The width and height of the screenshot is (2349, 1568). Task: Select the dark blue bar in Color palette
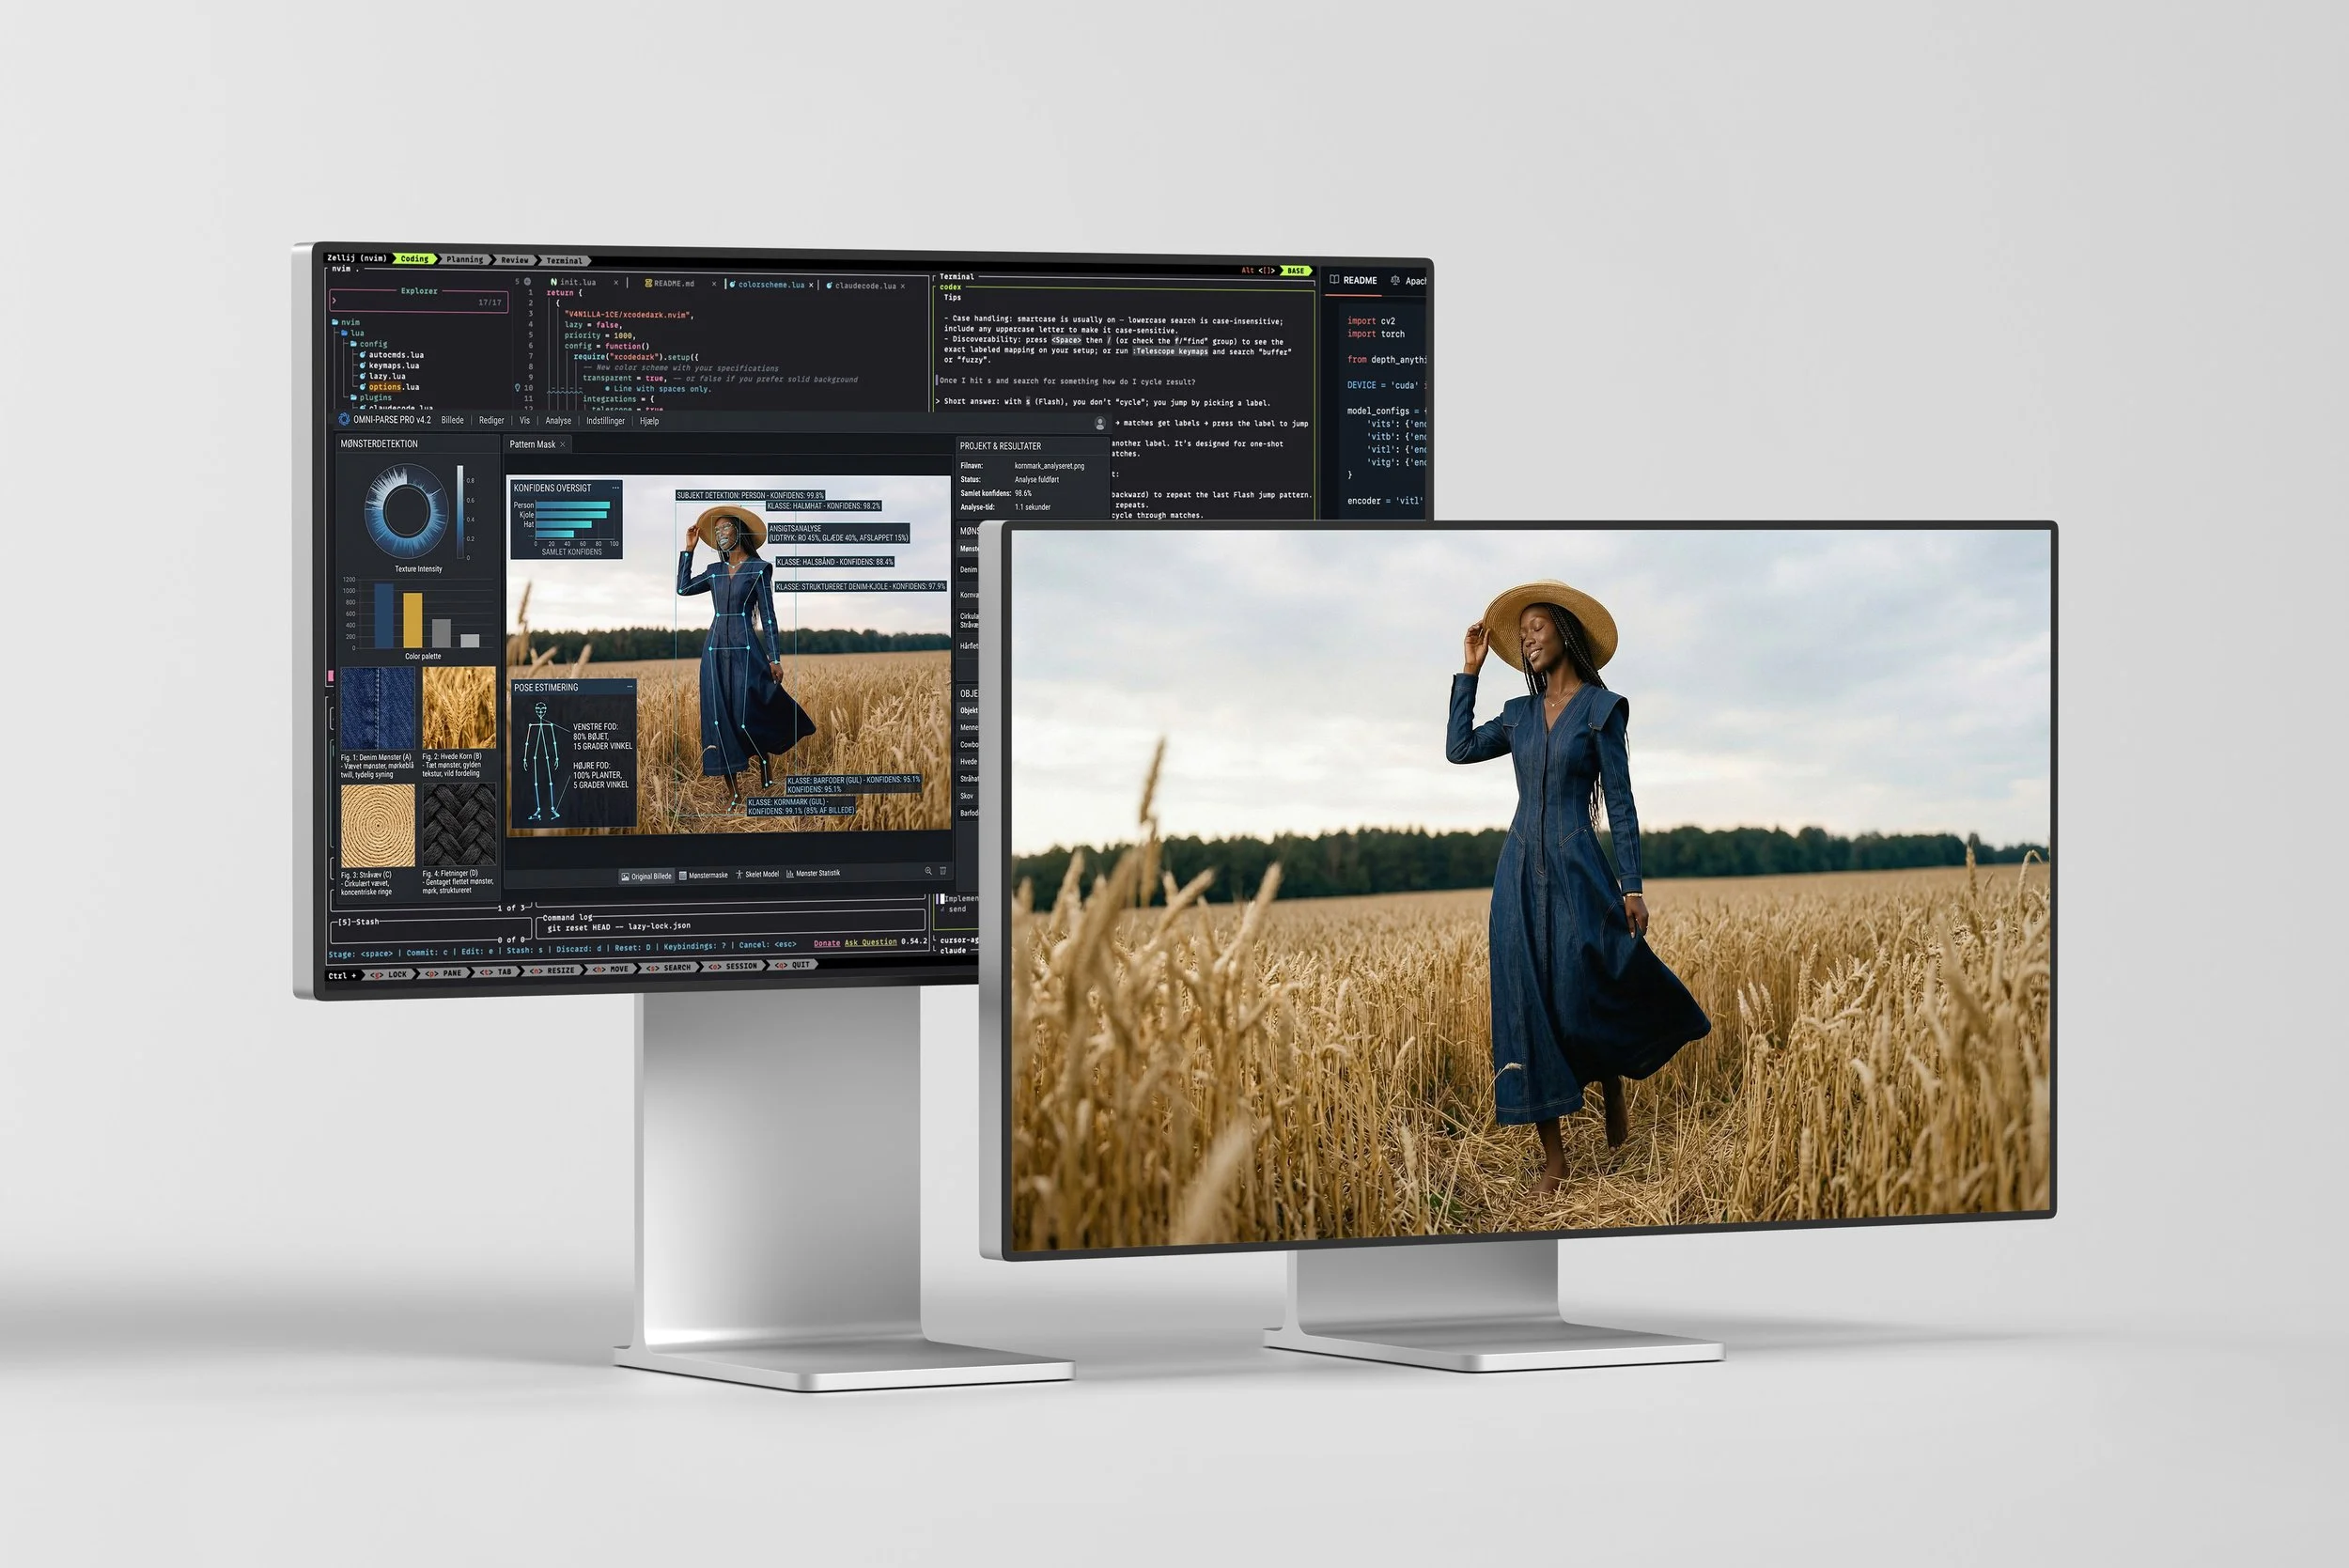coord(384,615)
